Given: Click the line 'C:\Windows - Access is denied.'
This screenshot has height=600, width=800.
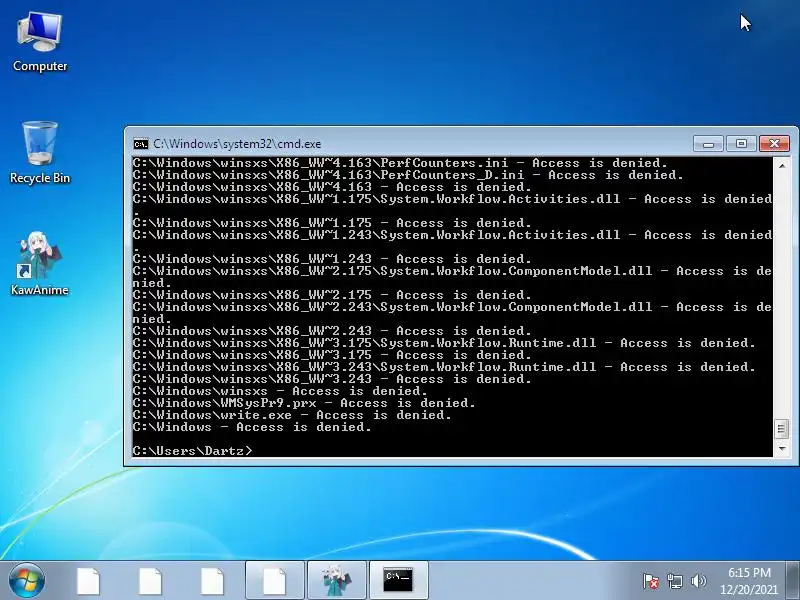Looking at the screenshot, I should pos(252,427).
